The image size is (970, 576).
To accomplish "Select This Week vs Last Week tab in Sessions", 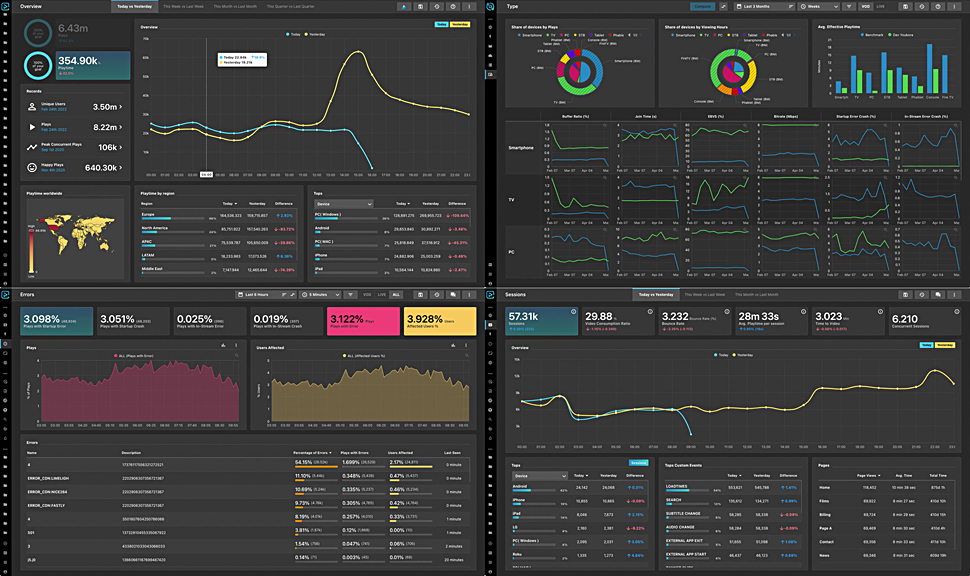I will click(705, 294).
